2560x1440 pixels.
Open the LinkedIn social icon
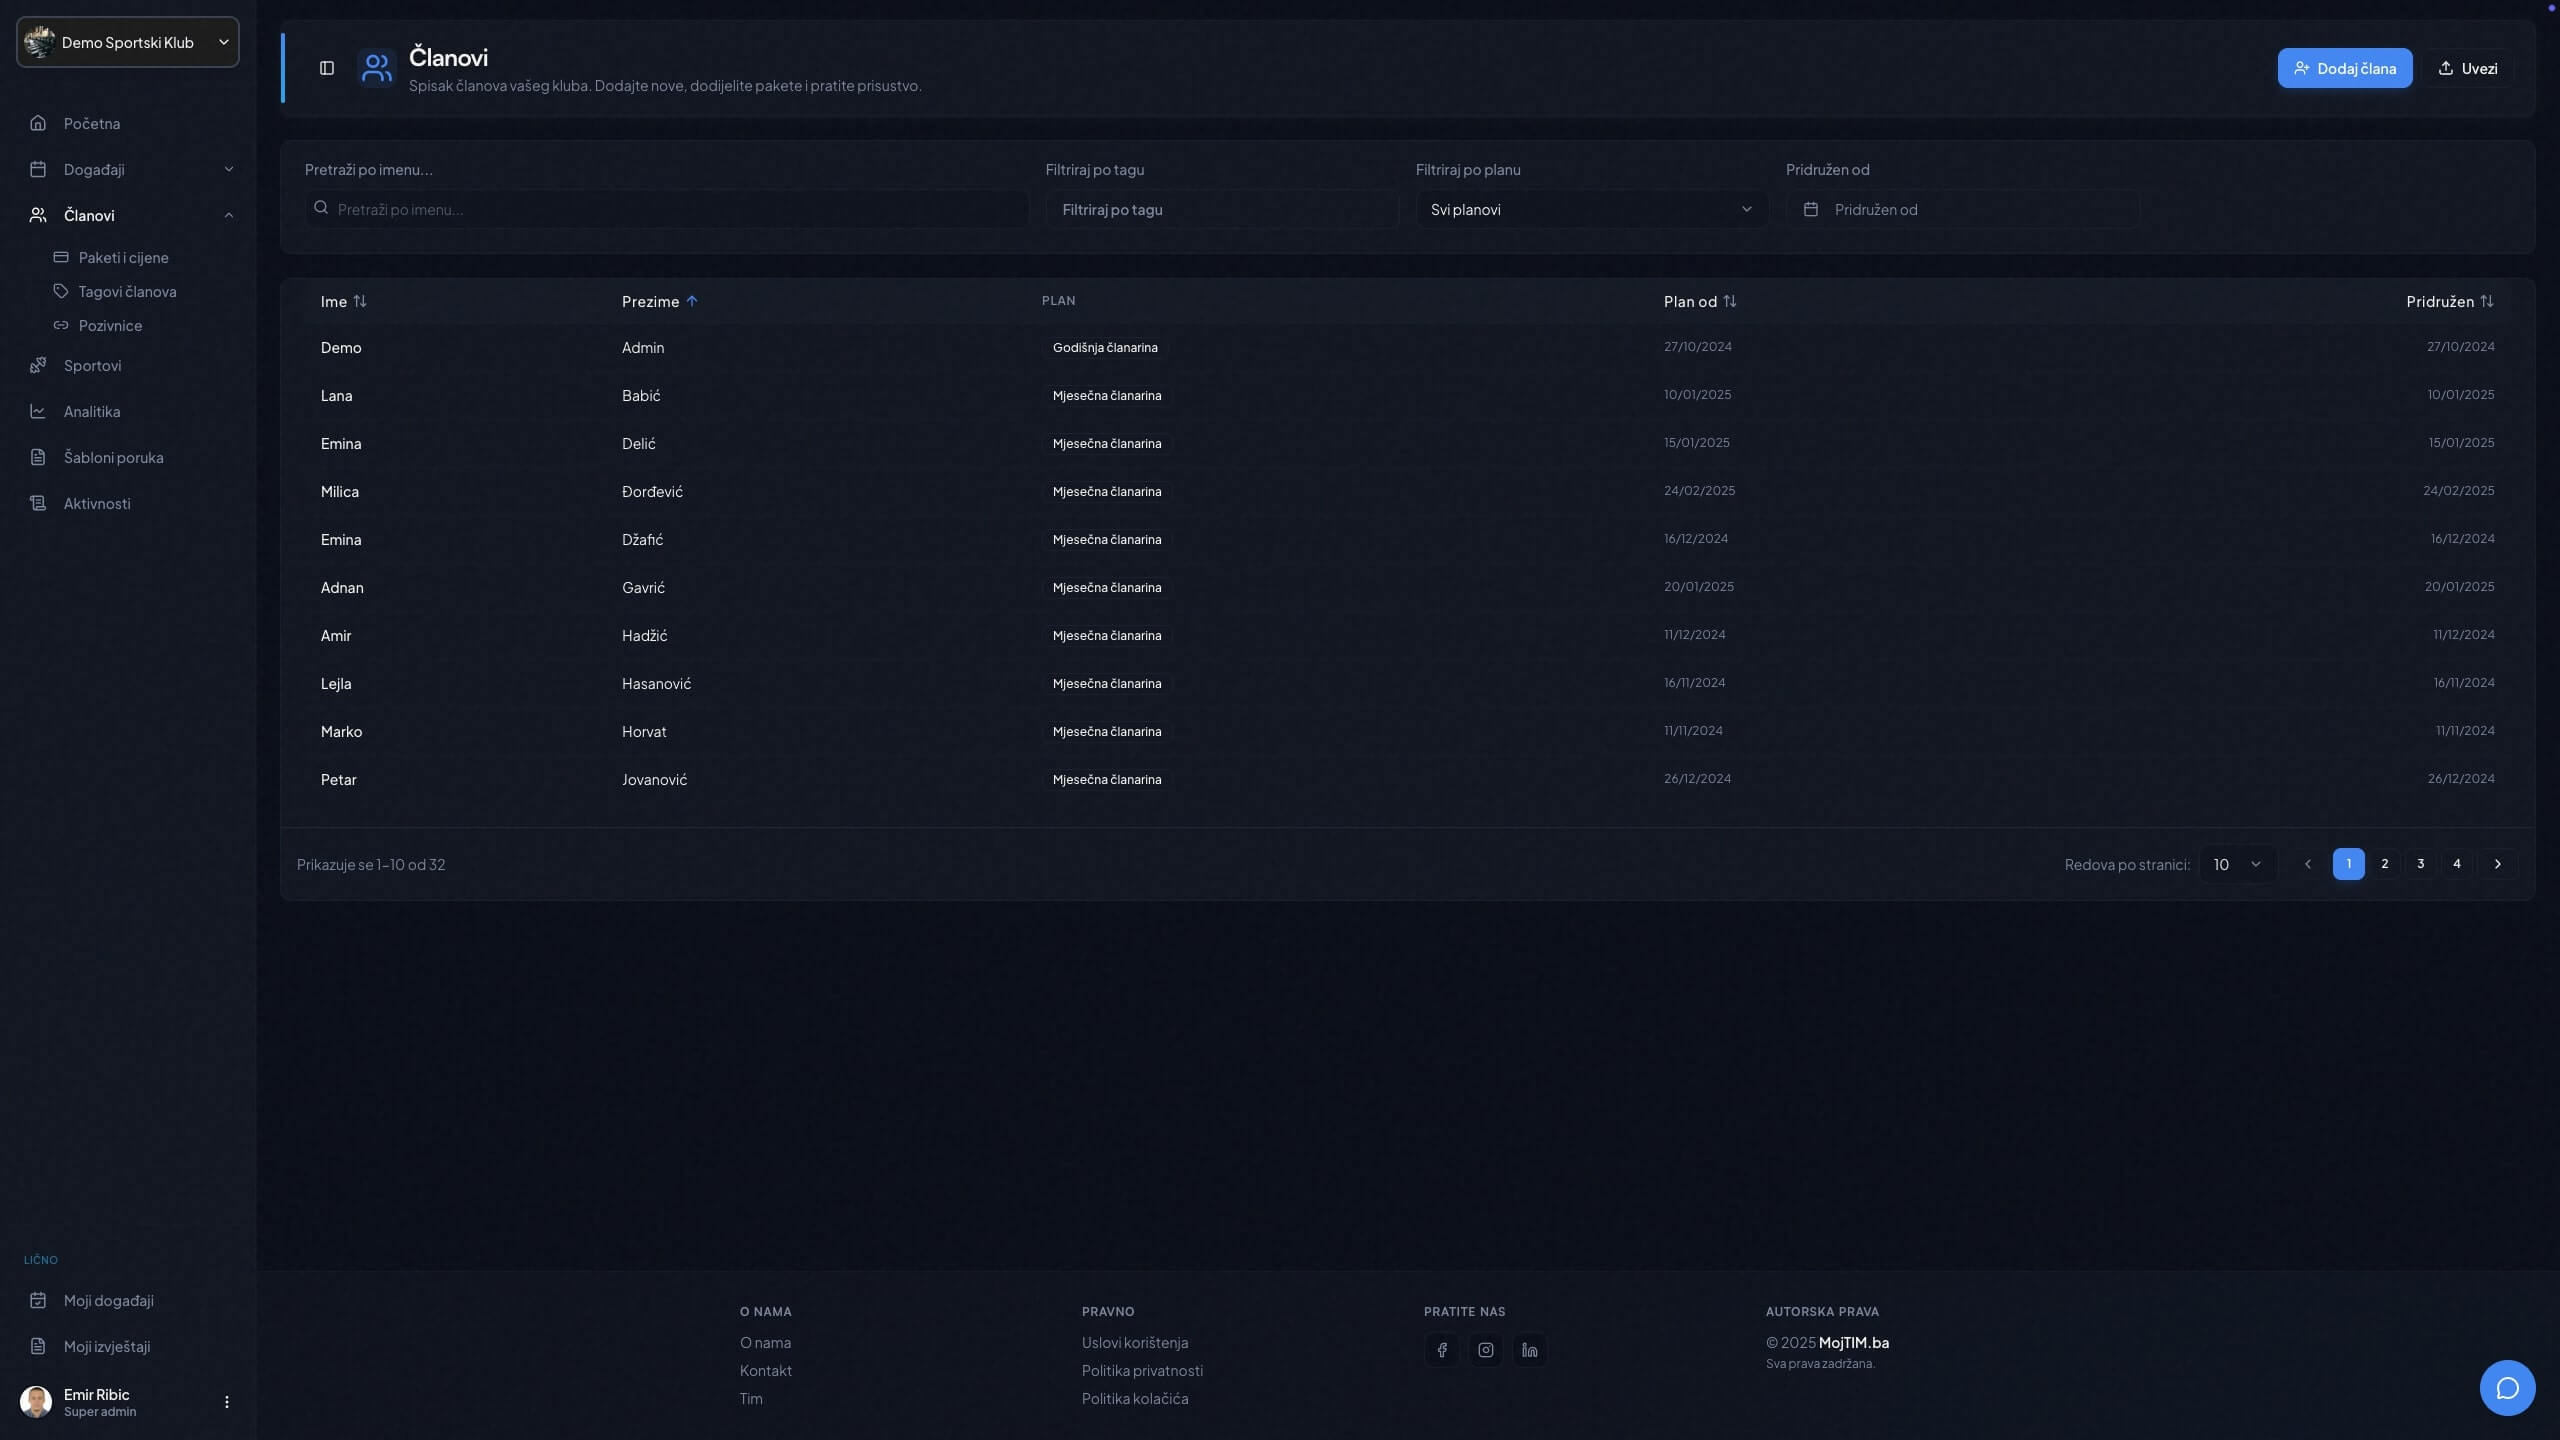coord(1529,1350)
